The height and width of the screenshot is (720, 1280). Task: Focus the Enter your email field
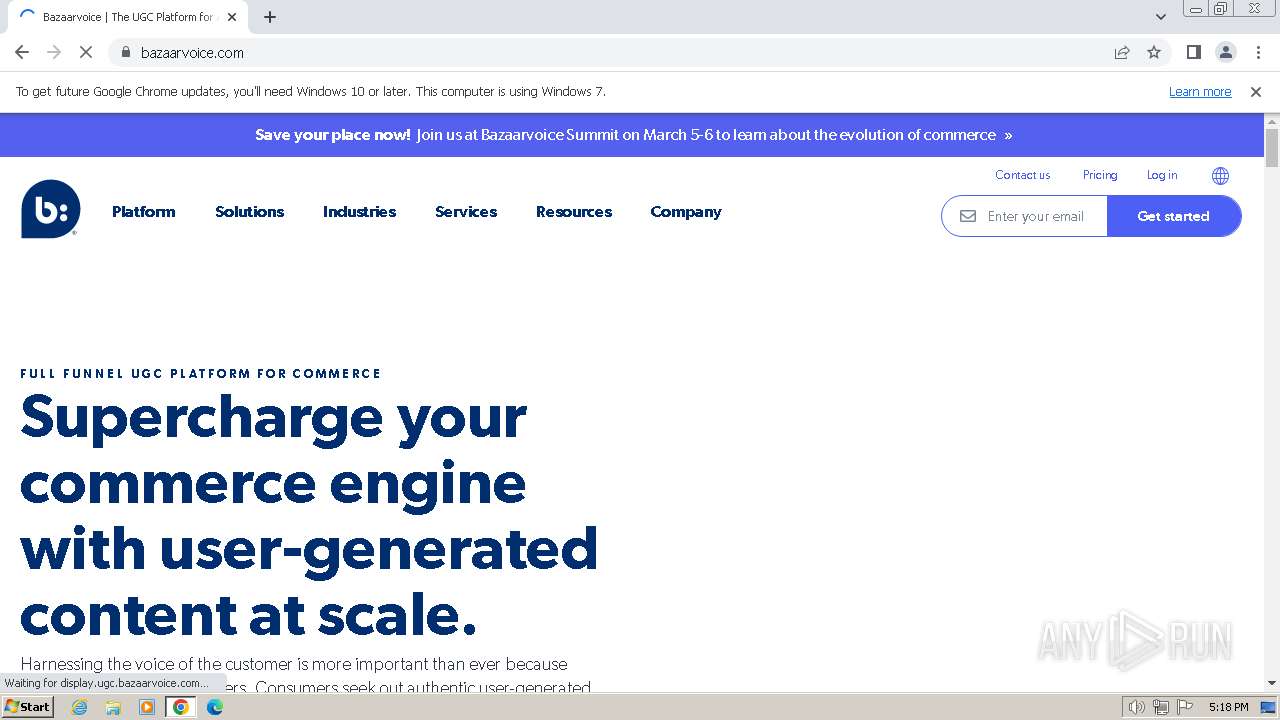(1025, 216)
